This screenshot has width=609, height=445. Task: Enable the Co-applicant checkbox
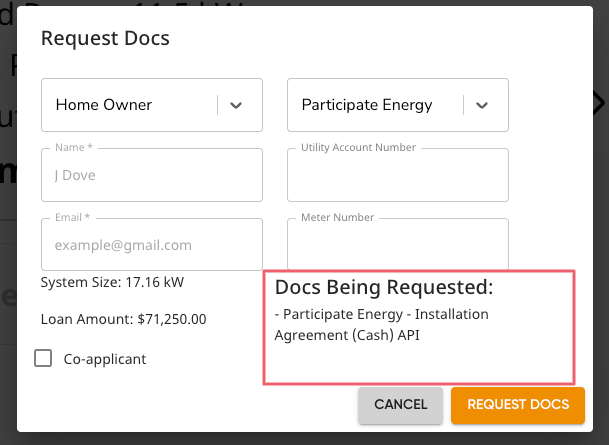pos(43,358)
